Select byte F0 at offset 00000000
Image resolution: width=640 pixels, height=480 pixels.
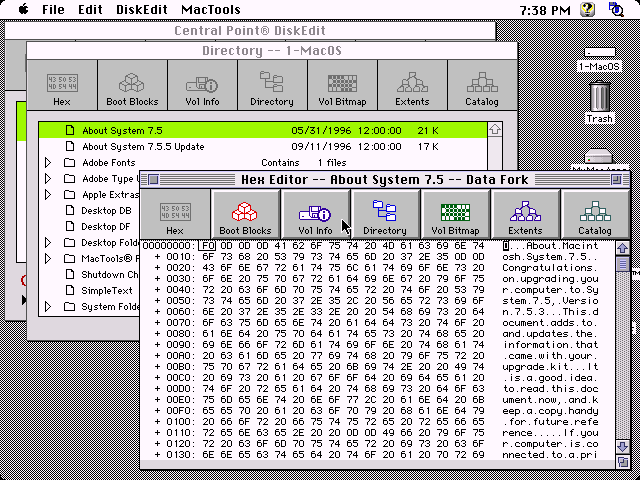pos(207,246)
